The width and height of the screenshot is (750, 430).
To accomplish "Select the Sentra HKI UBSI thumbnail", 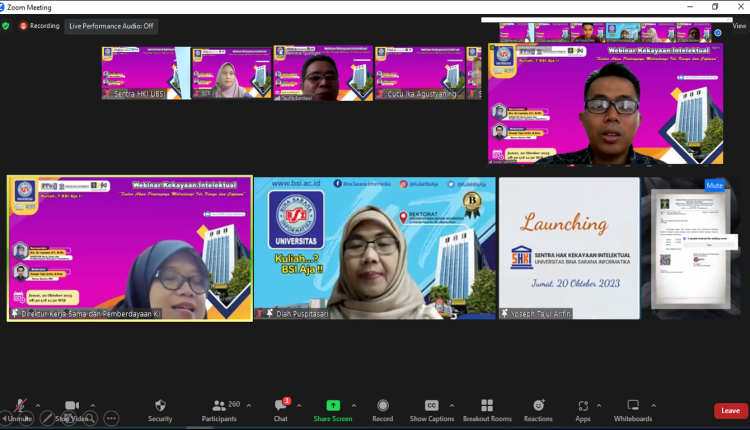I will [x=146, y=73].
